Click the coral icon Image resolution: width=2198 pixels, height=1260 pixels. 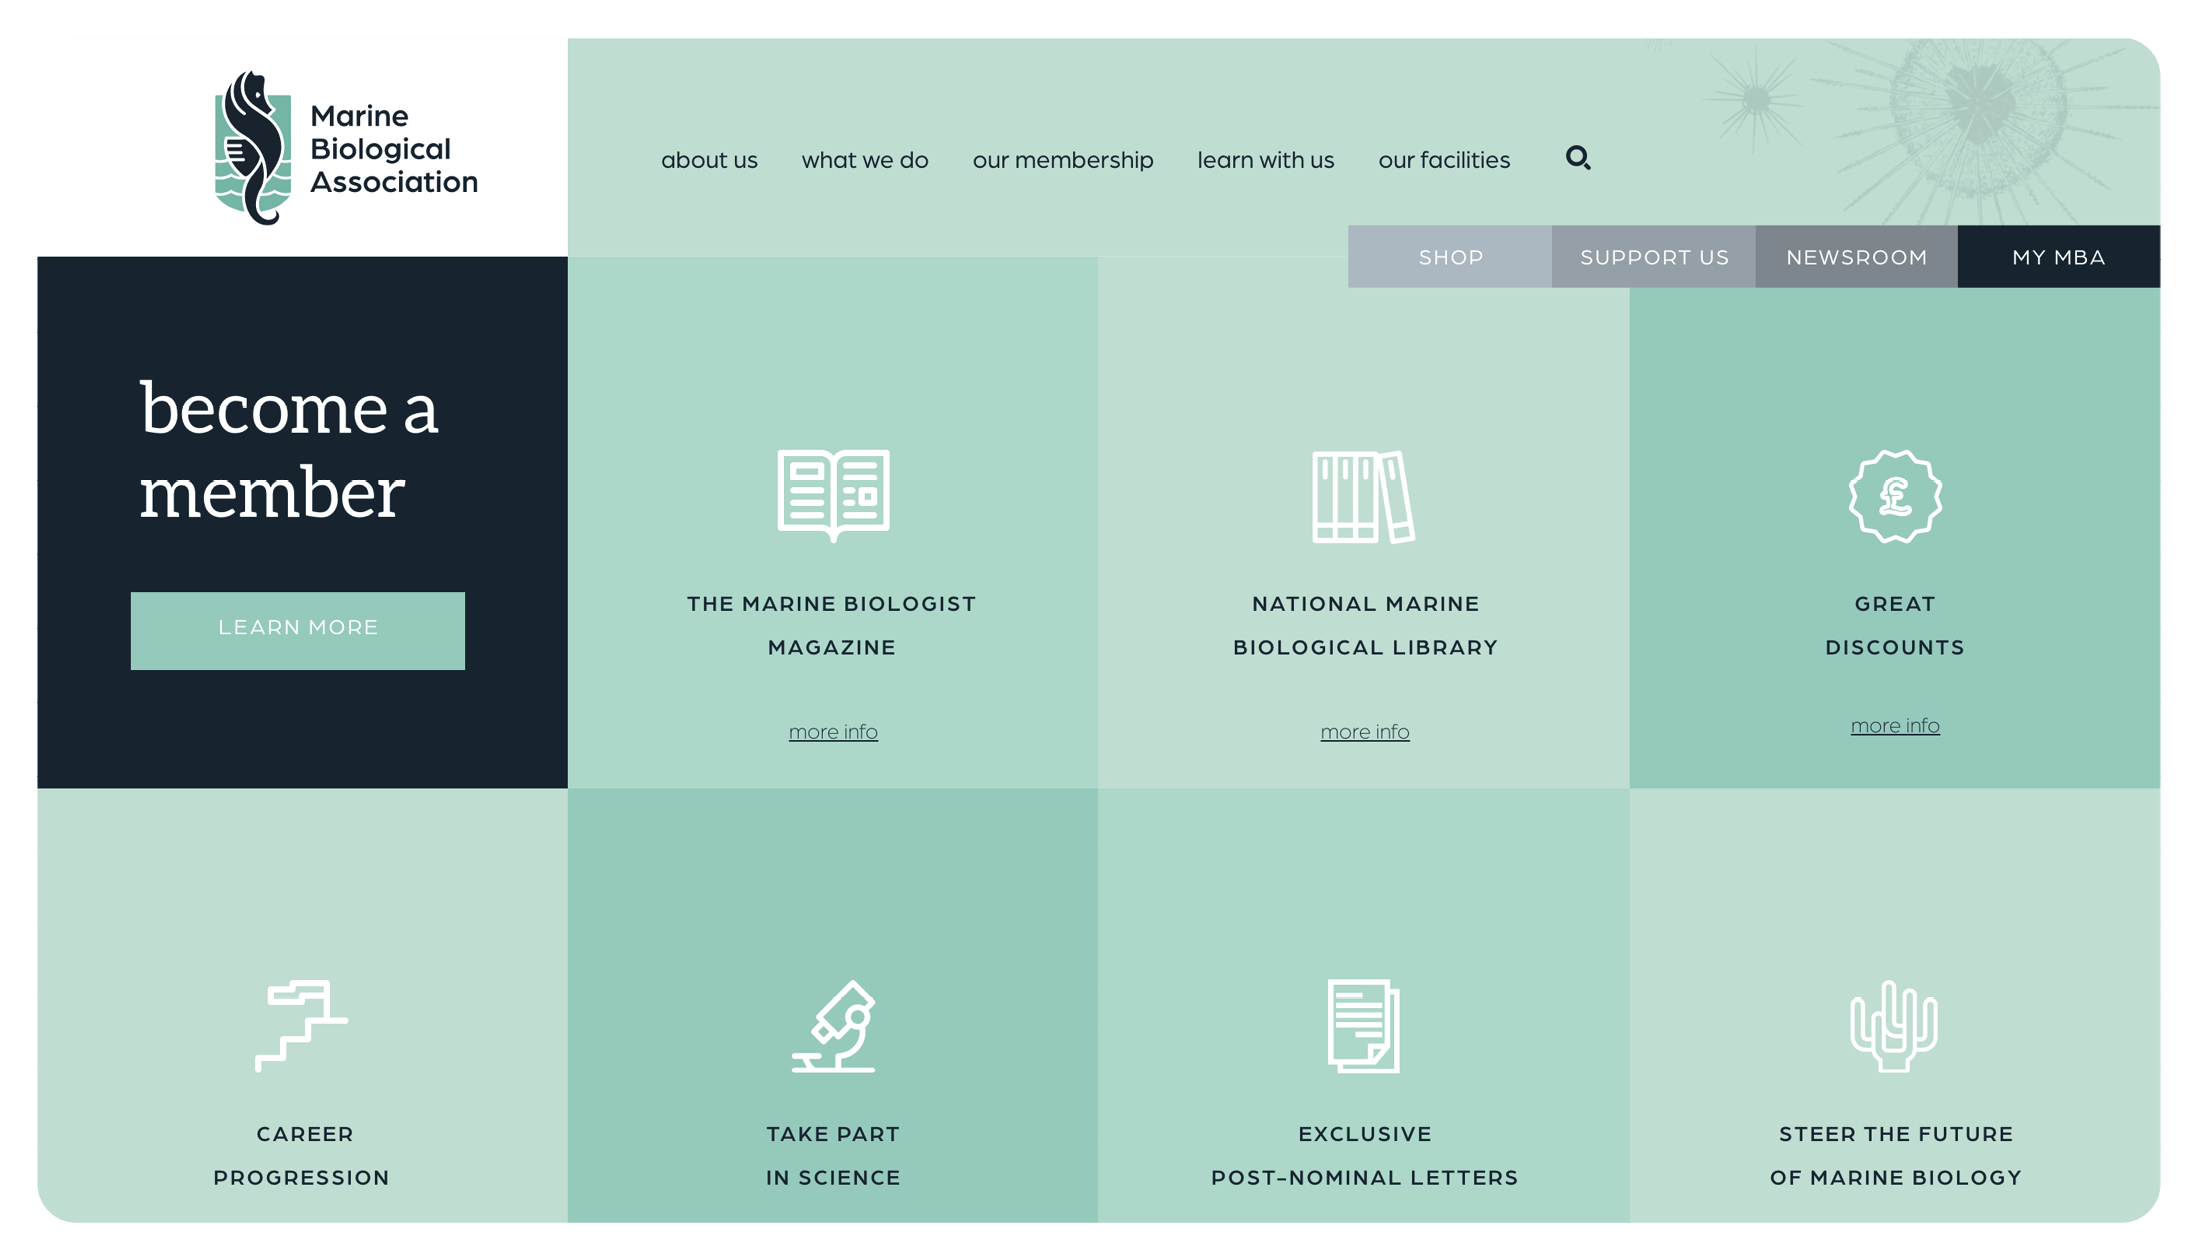click(x=1894, y=1026)
